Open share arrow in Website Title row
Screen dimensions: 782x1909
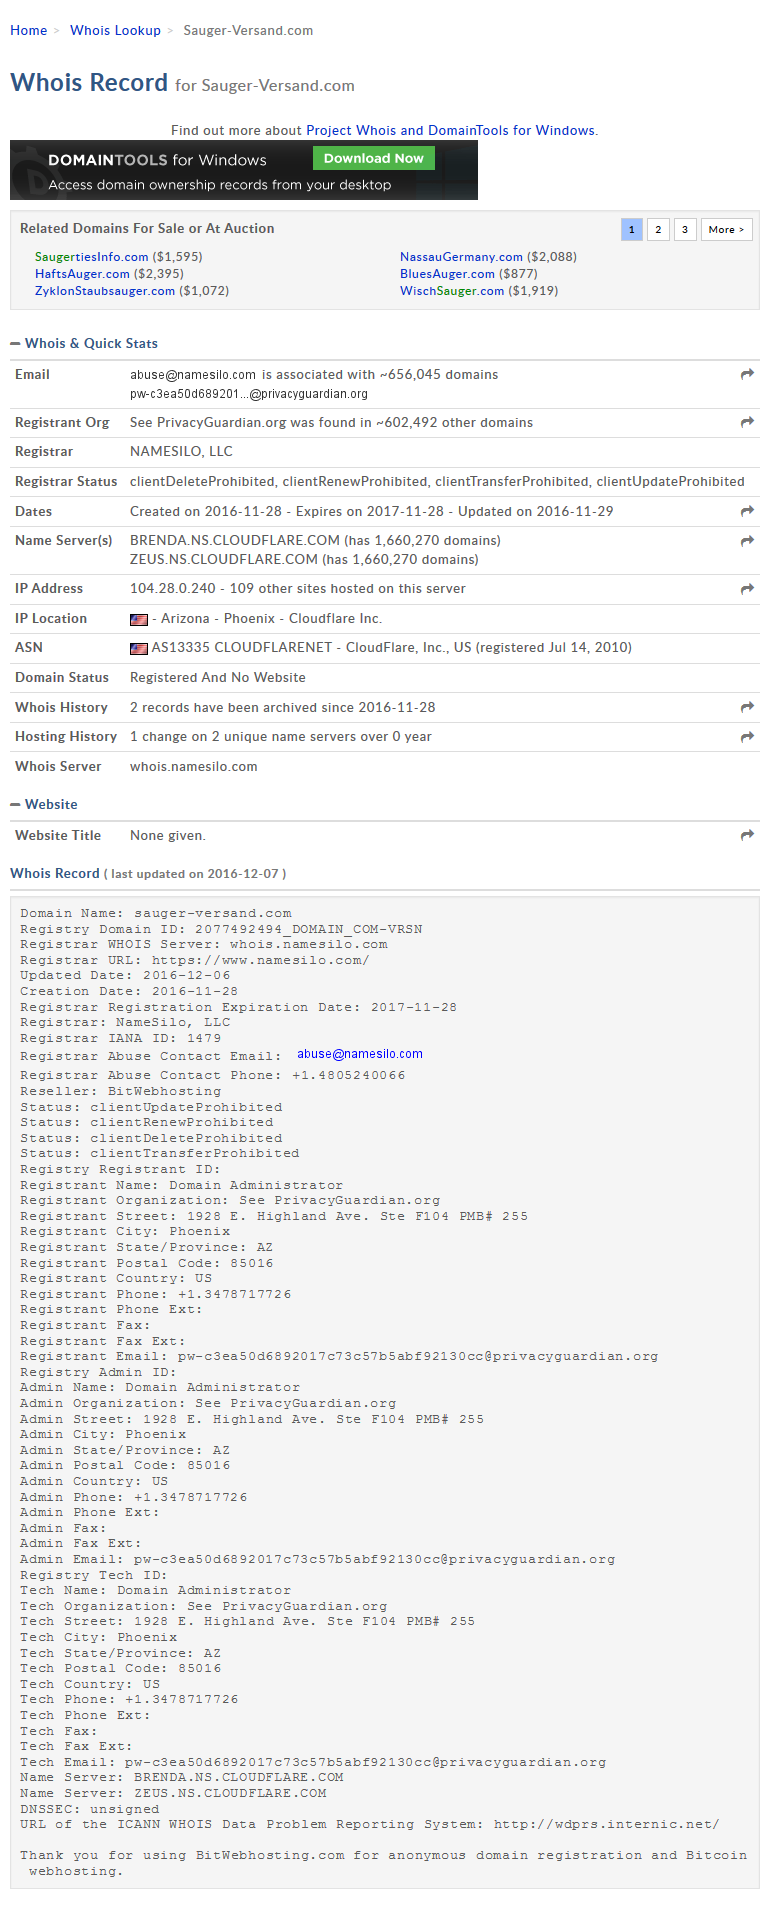coord(747,835)
